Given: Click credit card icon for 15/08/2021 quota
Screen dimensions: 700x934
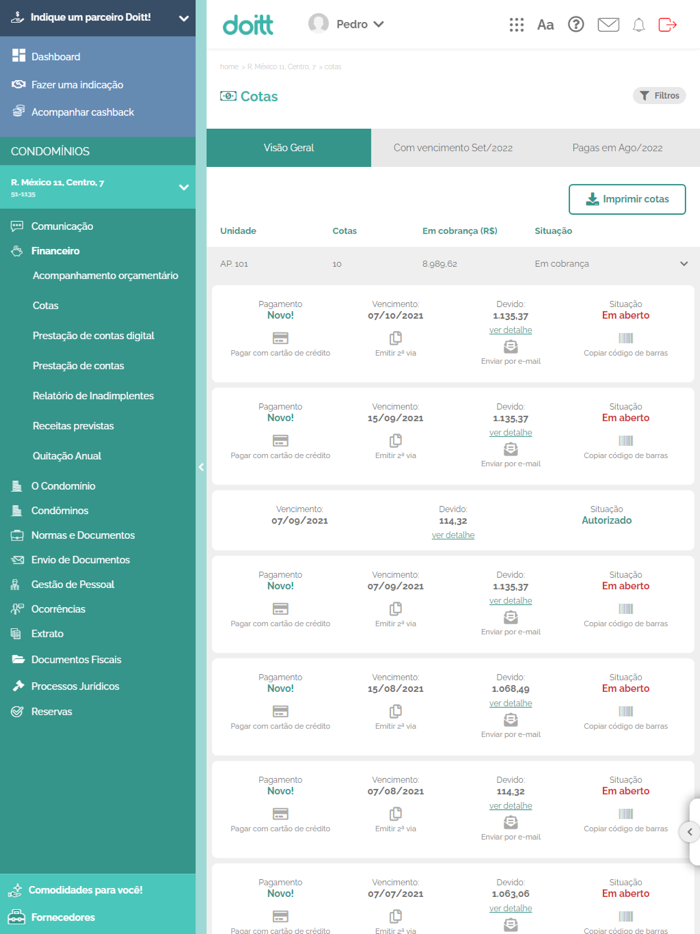Looking at the screenshot, I should (x=280, y=711).
